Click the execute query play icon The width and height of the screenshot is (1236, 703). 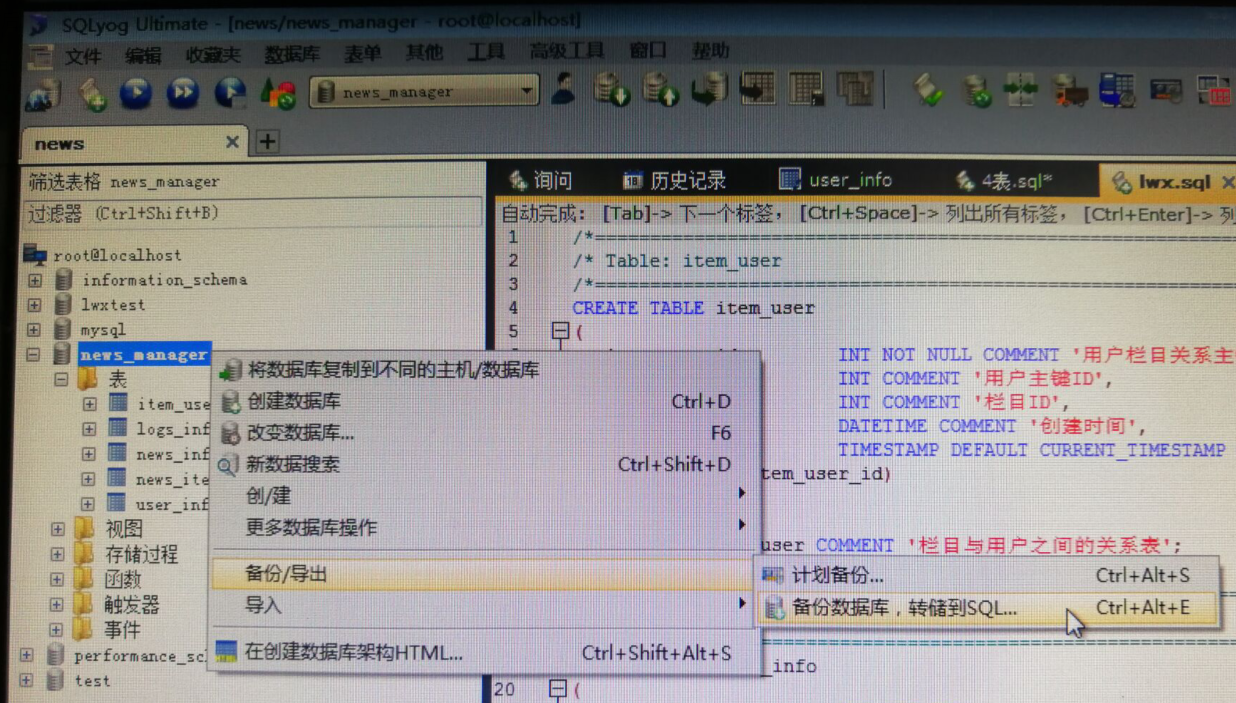click(x=137, y=93)
